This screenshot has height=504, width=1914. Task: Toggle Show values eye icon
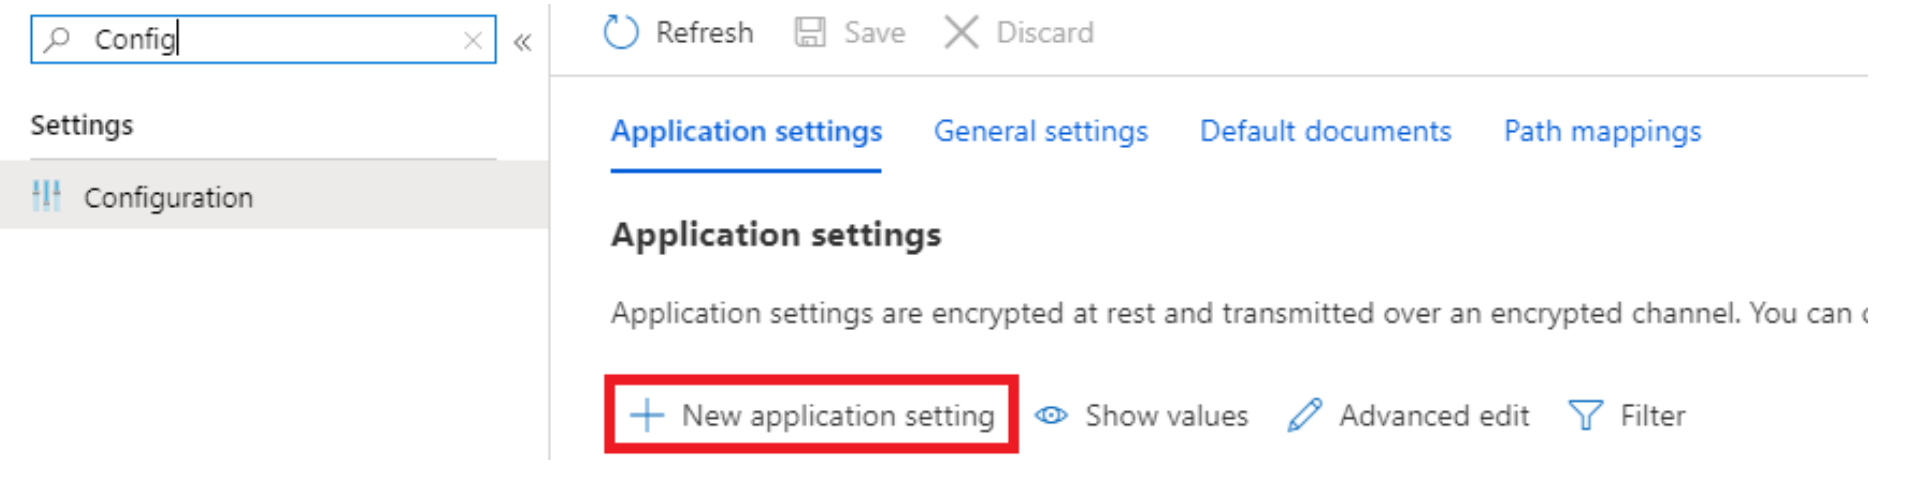click(x=1051, y=415)
